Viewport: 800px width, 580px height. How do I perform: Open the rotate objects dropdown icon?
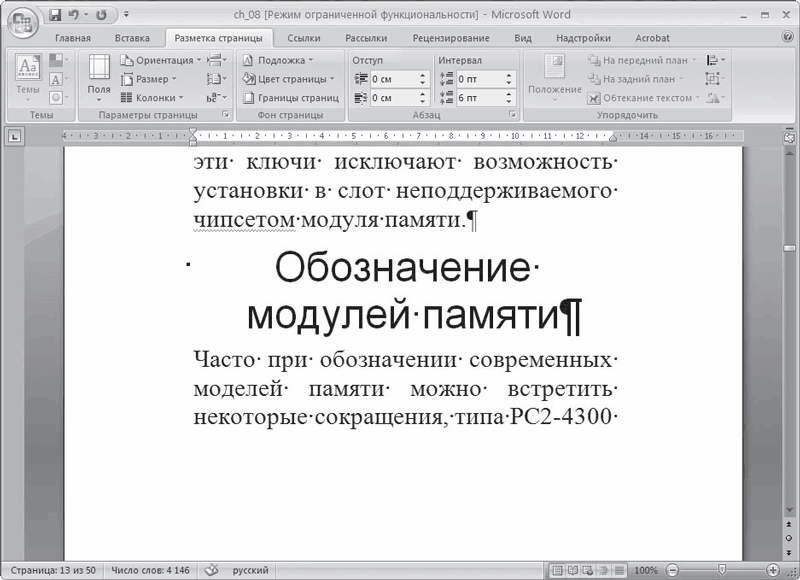(716, 97)
